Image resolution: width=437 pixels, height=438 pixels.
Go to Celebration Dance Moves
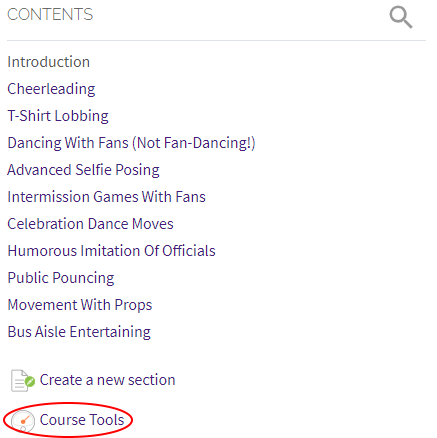coord(90,224)
